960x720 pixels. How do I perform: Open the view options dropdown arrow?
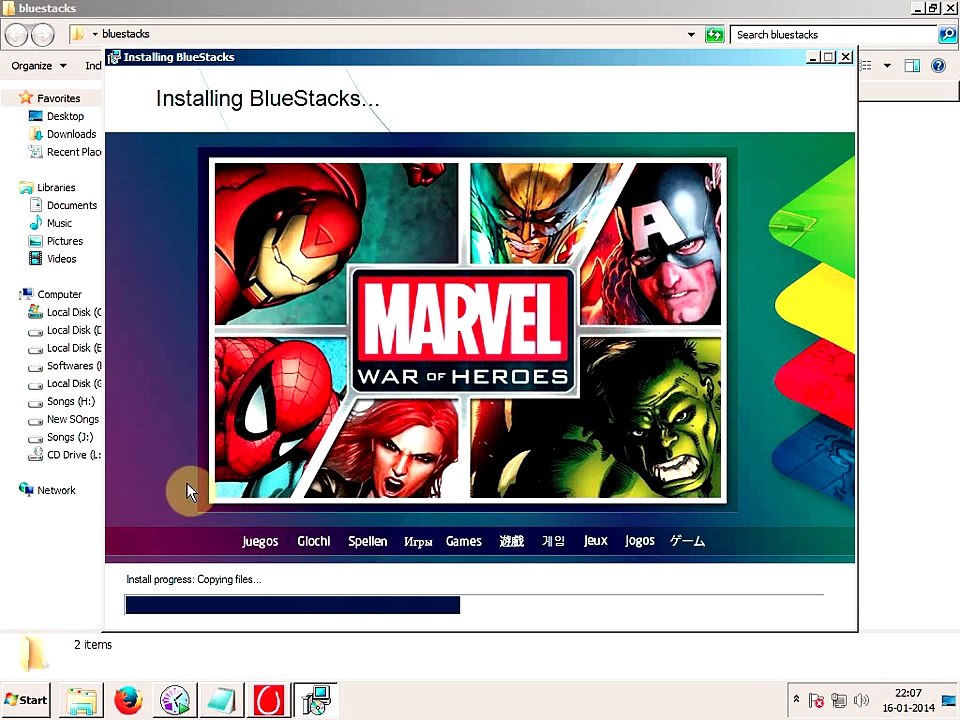[887, 66]
